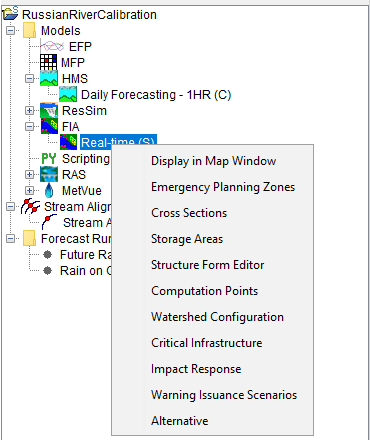370x440 pixels.
Task: Collapse the Models folder
Action: [11, 31]
